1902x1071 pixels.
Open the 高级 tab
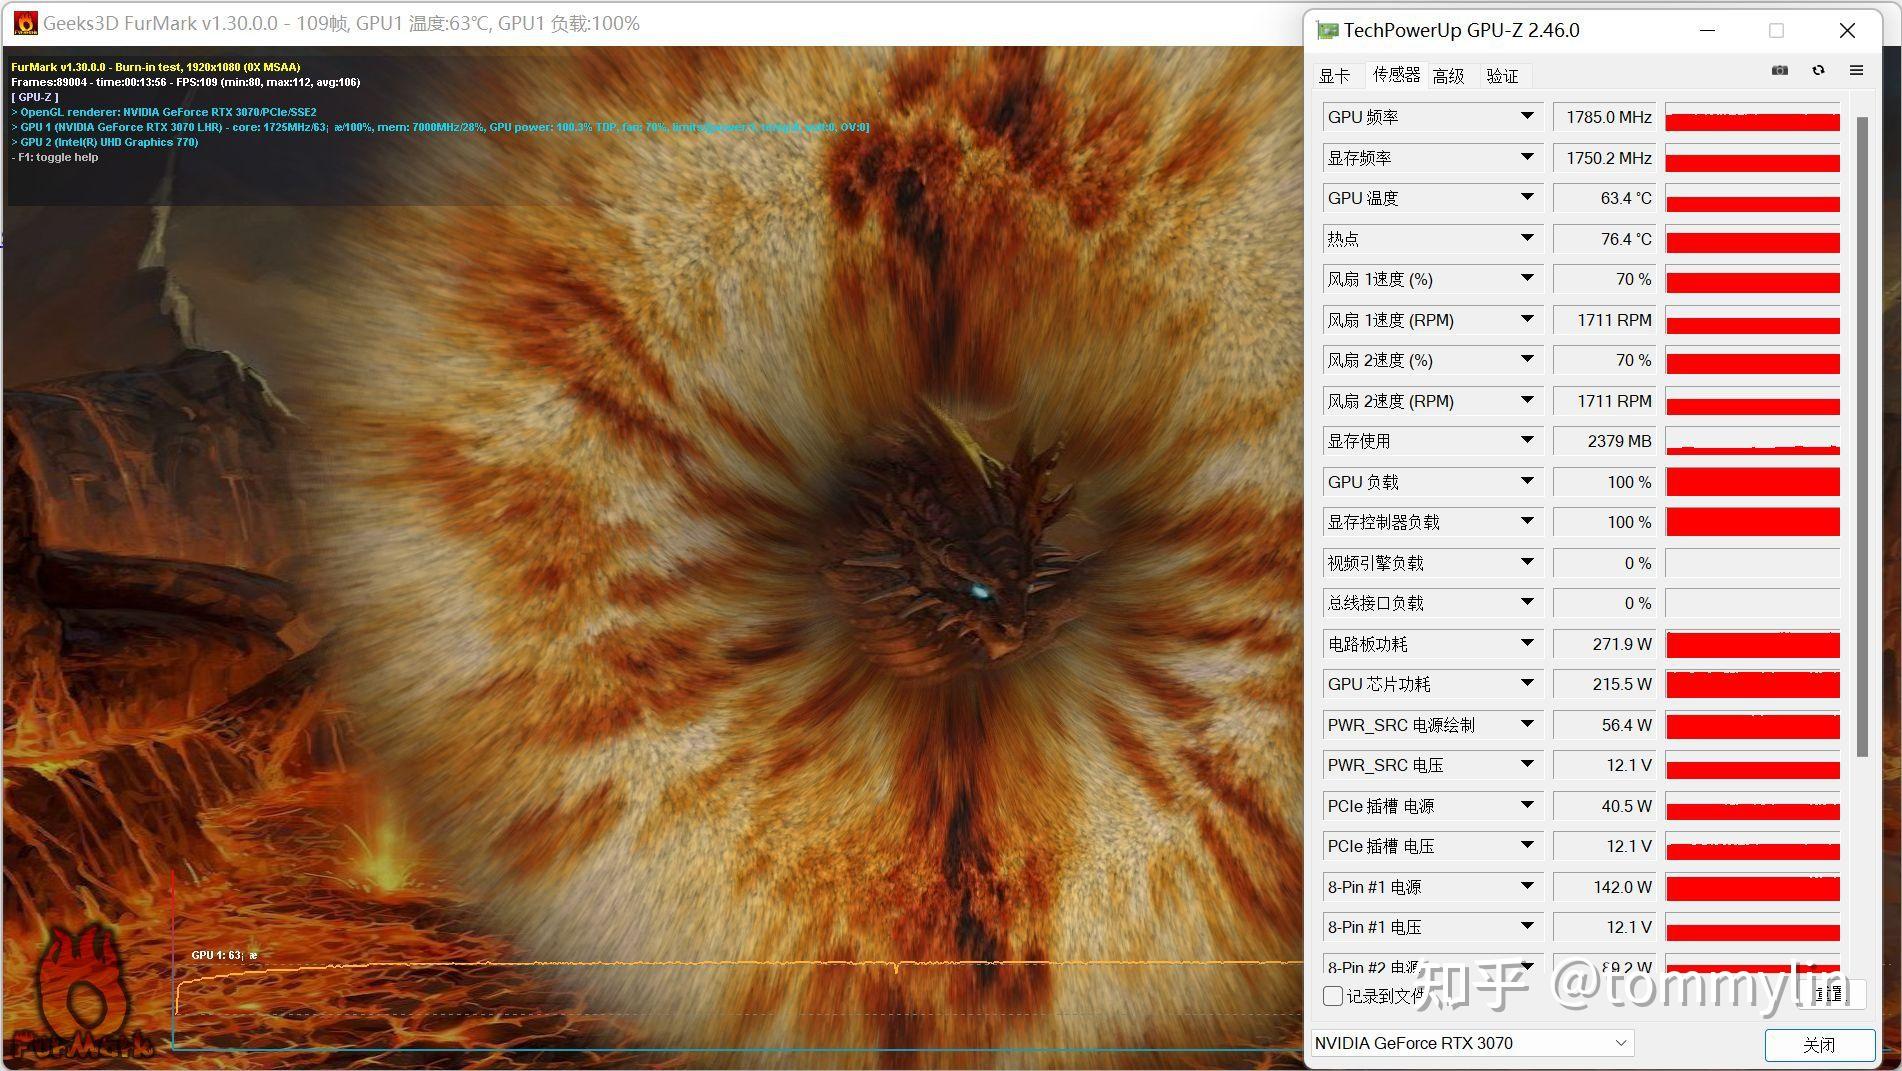point(1448,76)
